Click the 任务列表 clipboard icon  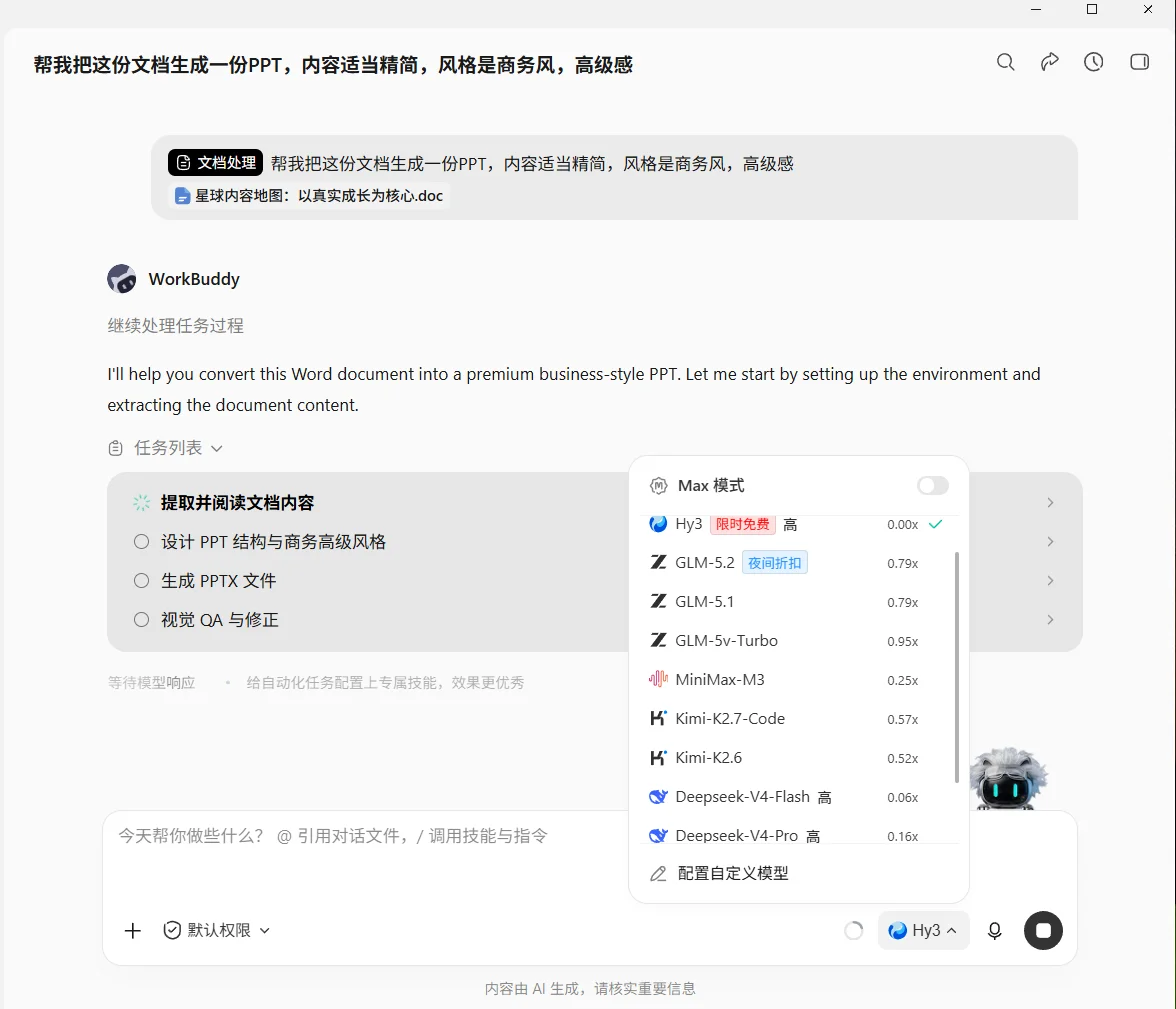coord(116,448)
